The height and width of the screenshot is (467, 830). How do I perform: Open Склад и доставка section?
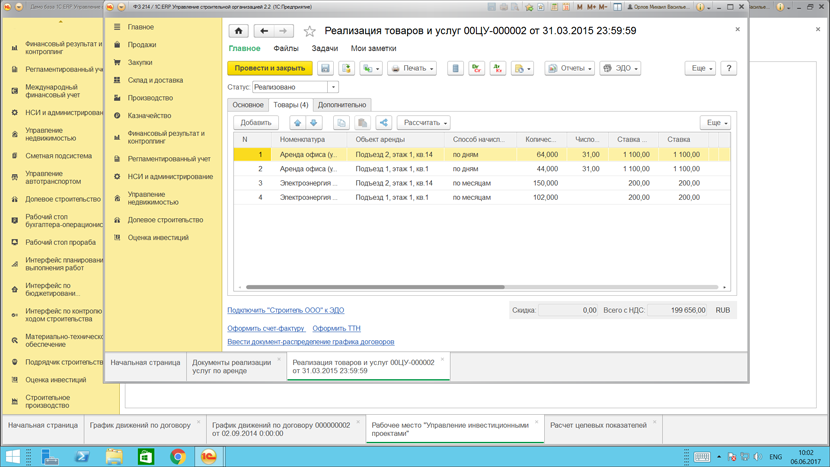coord(155,80)
